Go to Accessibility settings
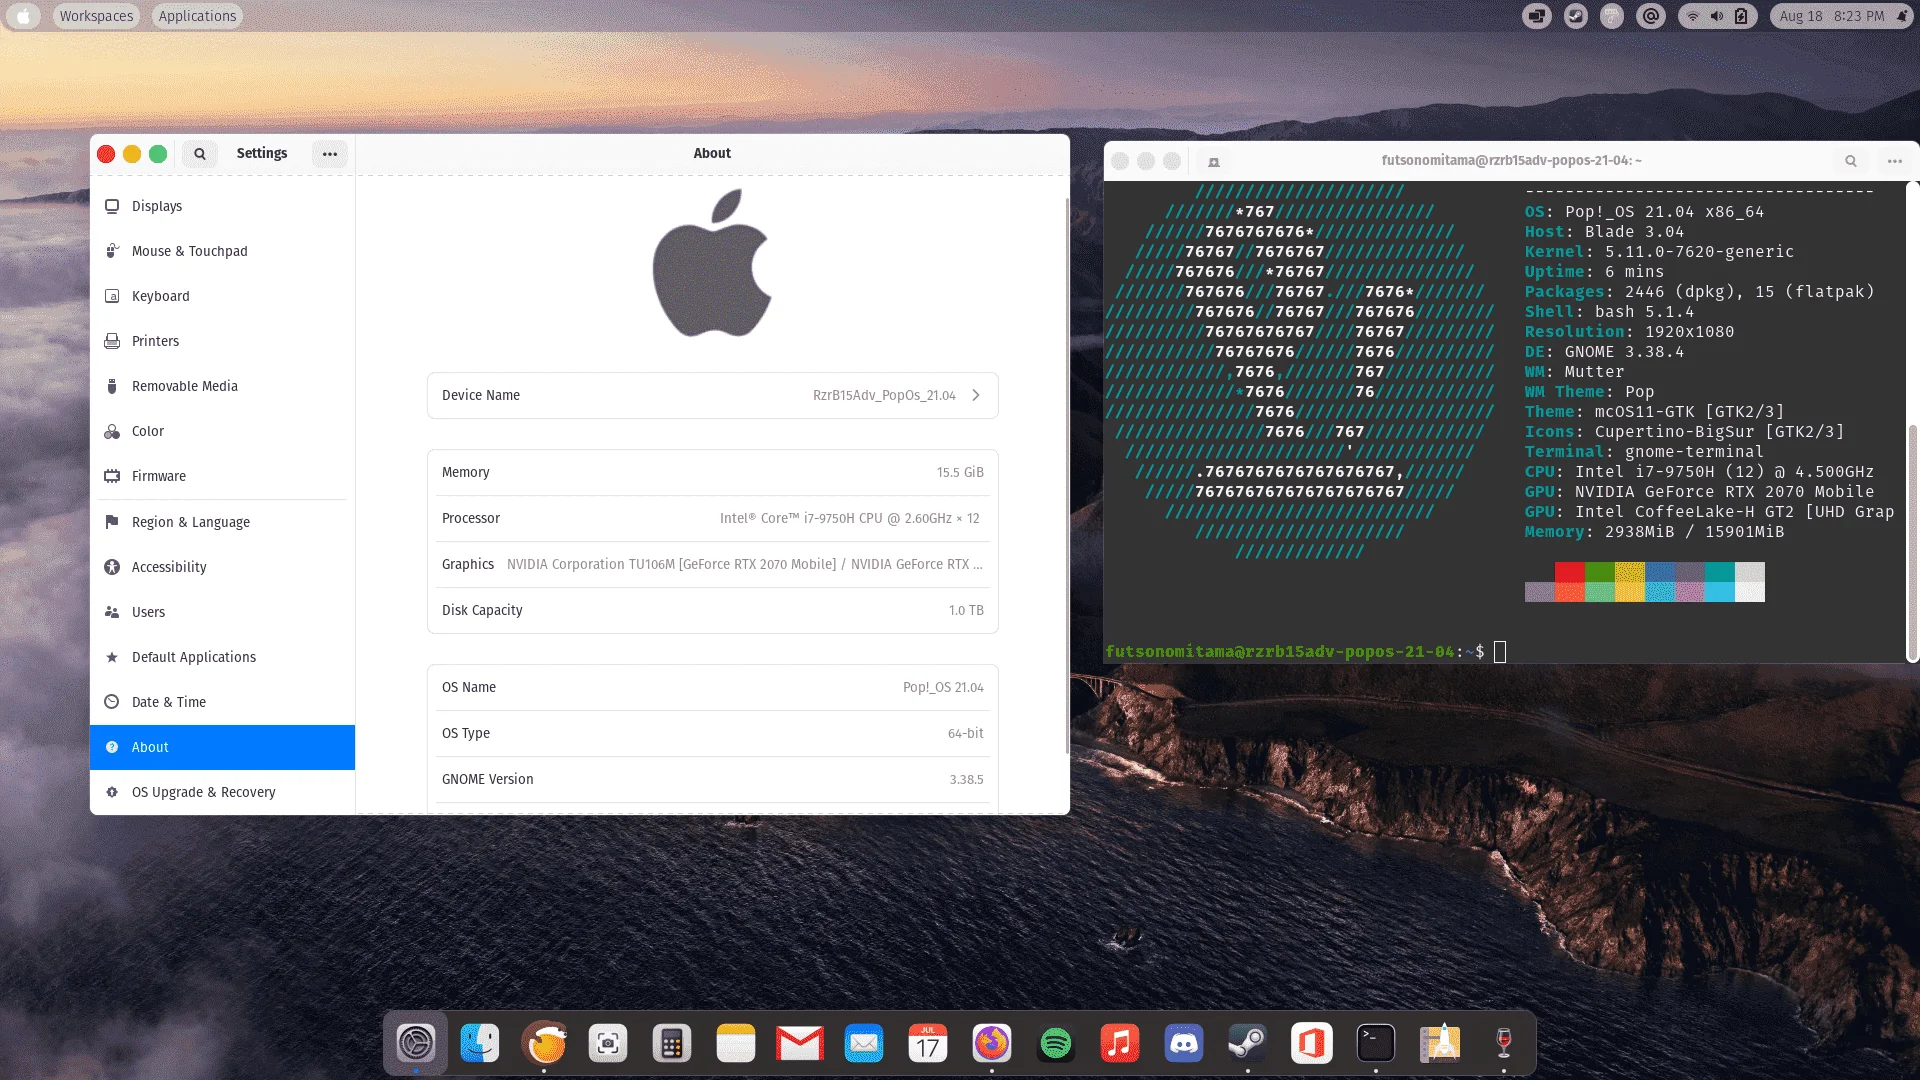This screenshot has width=1920, height=1080. pyautogui.click(x=222, y=567)
